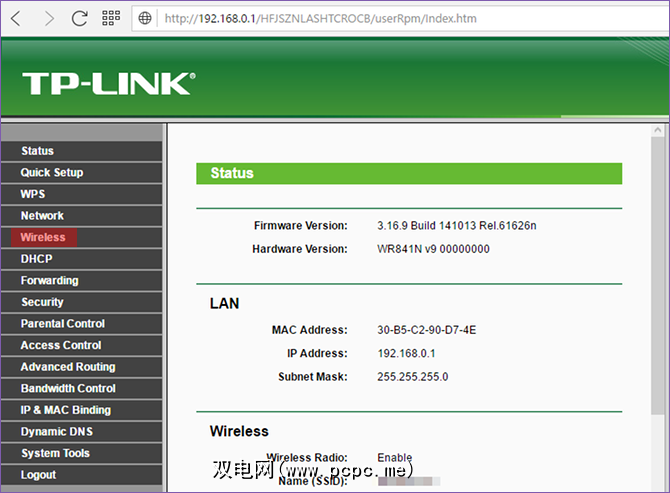
Task: Select the LAN IP address 192.168.0.1
Action: [406, 354]
